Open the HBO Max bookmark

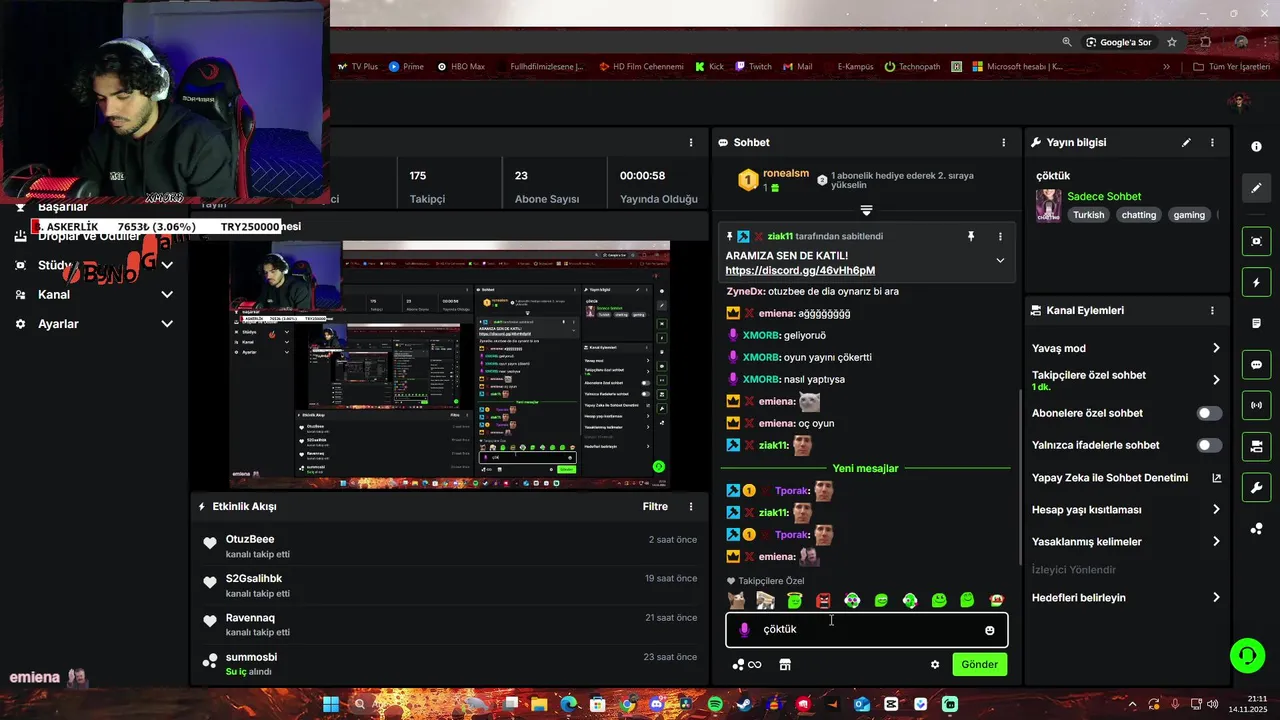click(x=460, y=67)
